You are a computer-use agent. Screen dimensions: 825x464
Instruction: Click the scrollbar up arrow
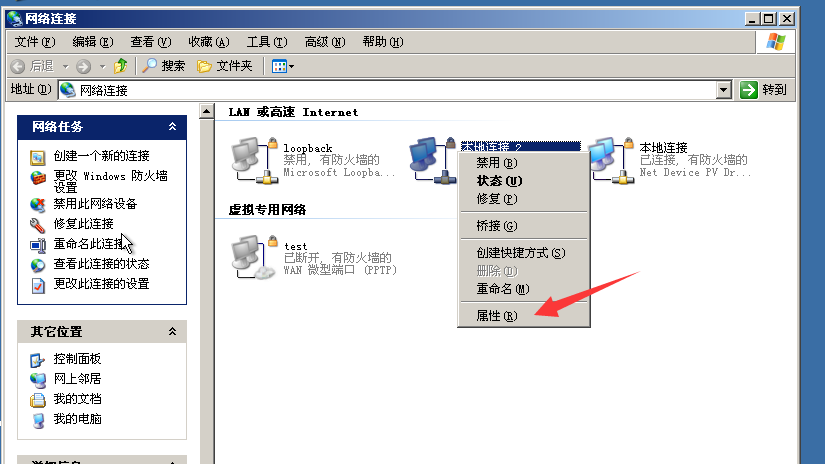(207, 111)
